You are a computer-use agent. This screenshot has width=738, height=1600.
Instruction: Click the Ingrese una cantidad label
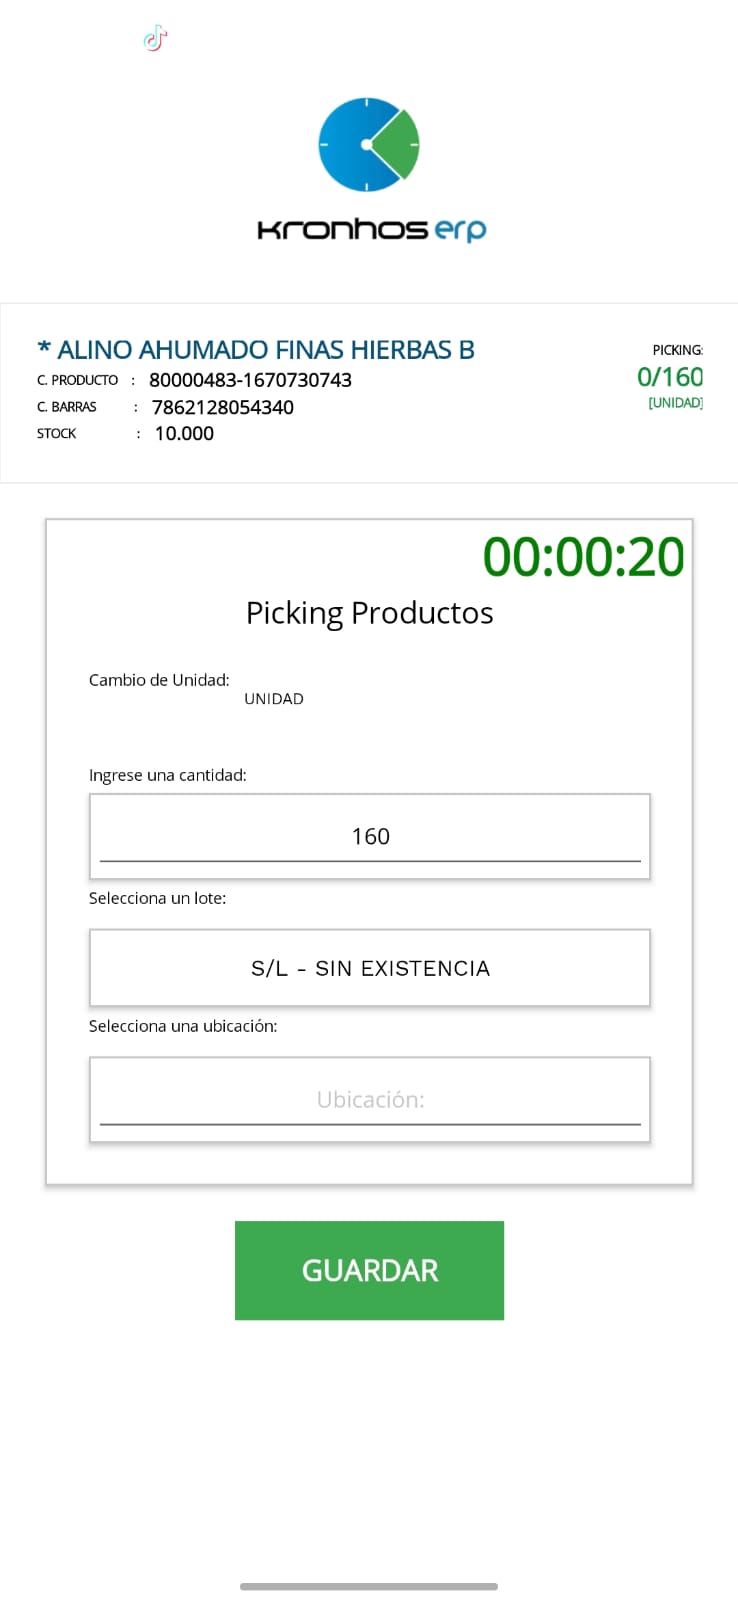point(167,775)
